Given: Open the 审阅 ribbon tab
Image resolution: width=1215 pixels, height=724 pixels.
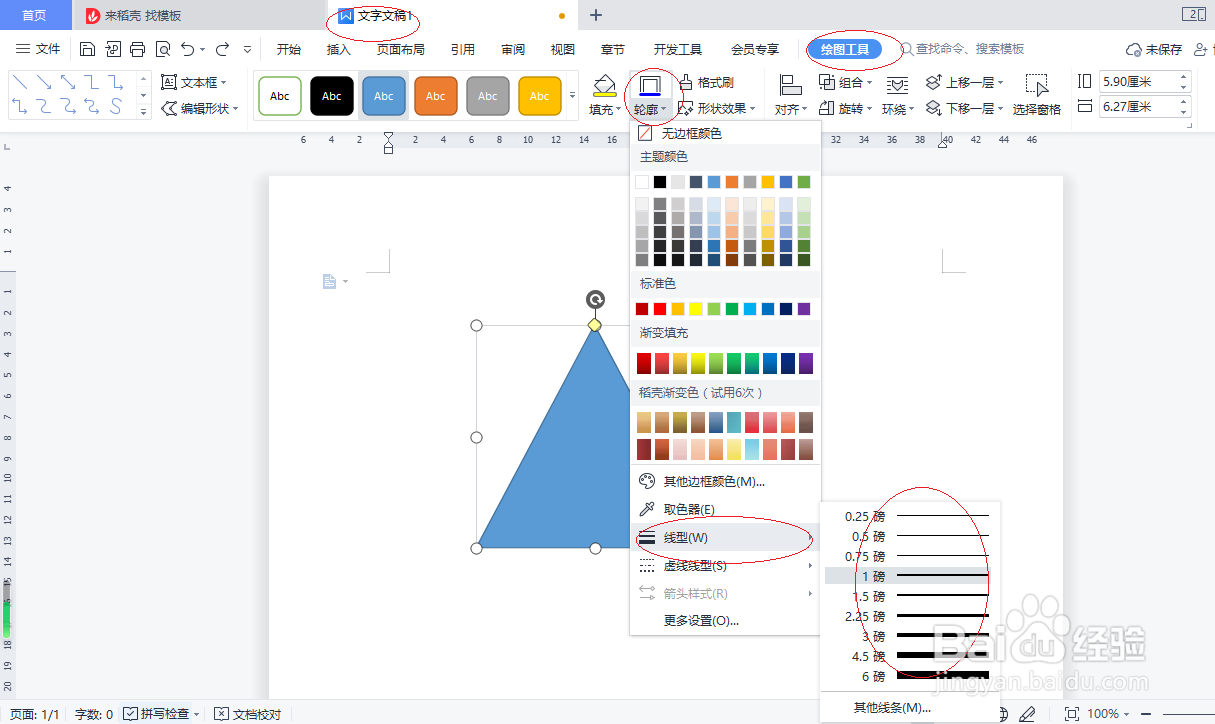Looking at the screenshot, I should (513, 49).
